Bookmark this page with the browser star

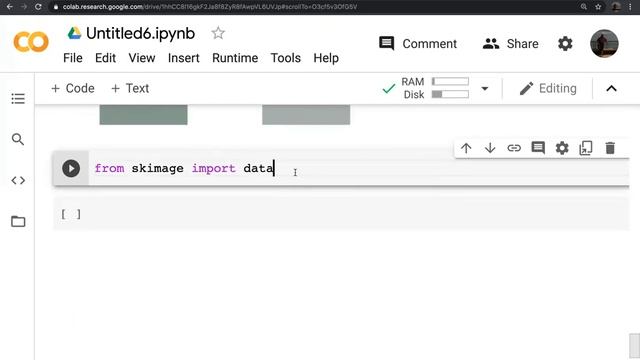598,7
